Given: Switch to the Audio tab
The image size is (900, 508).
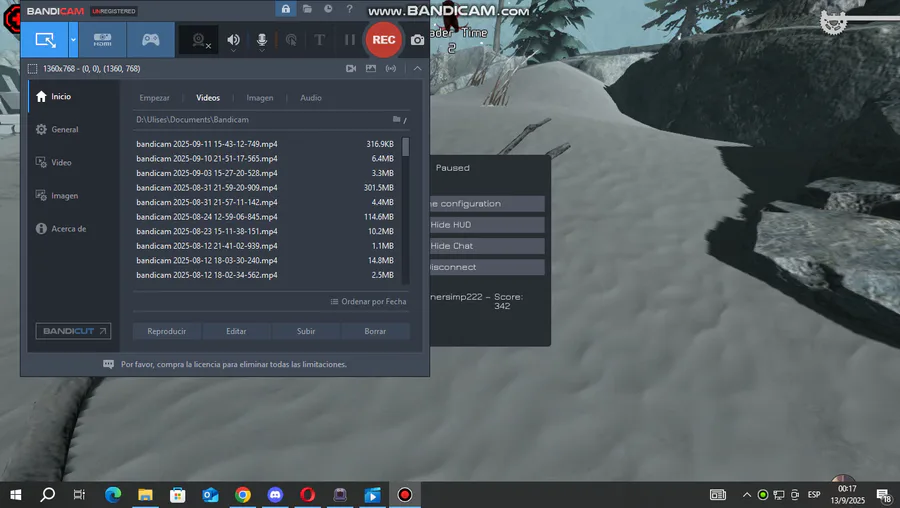Looking at the screenshot, I should click(x=311, y=98).
